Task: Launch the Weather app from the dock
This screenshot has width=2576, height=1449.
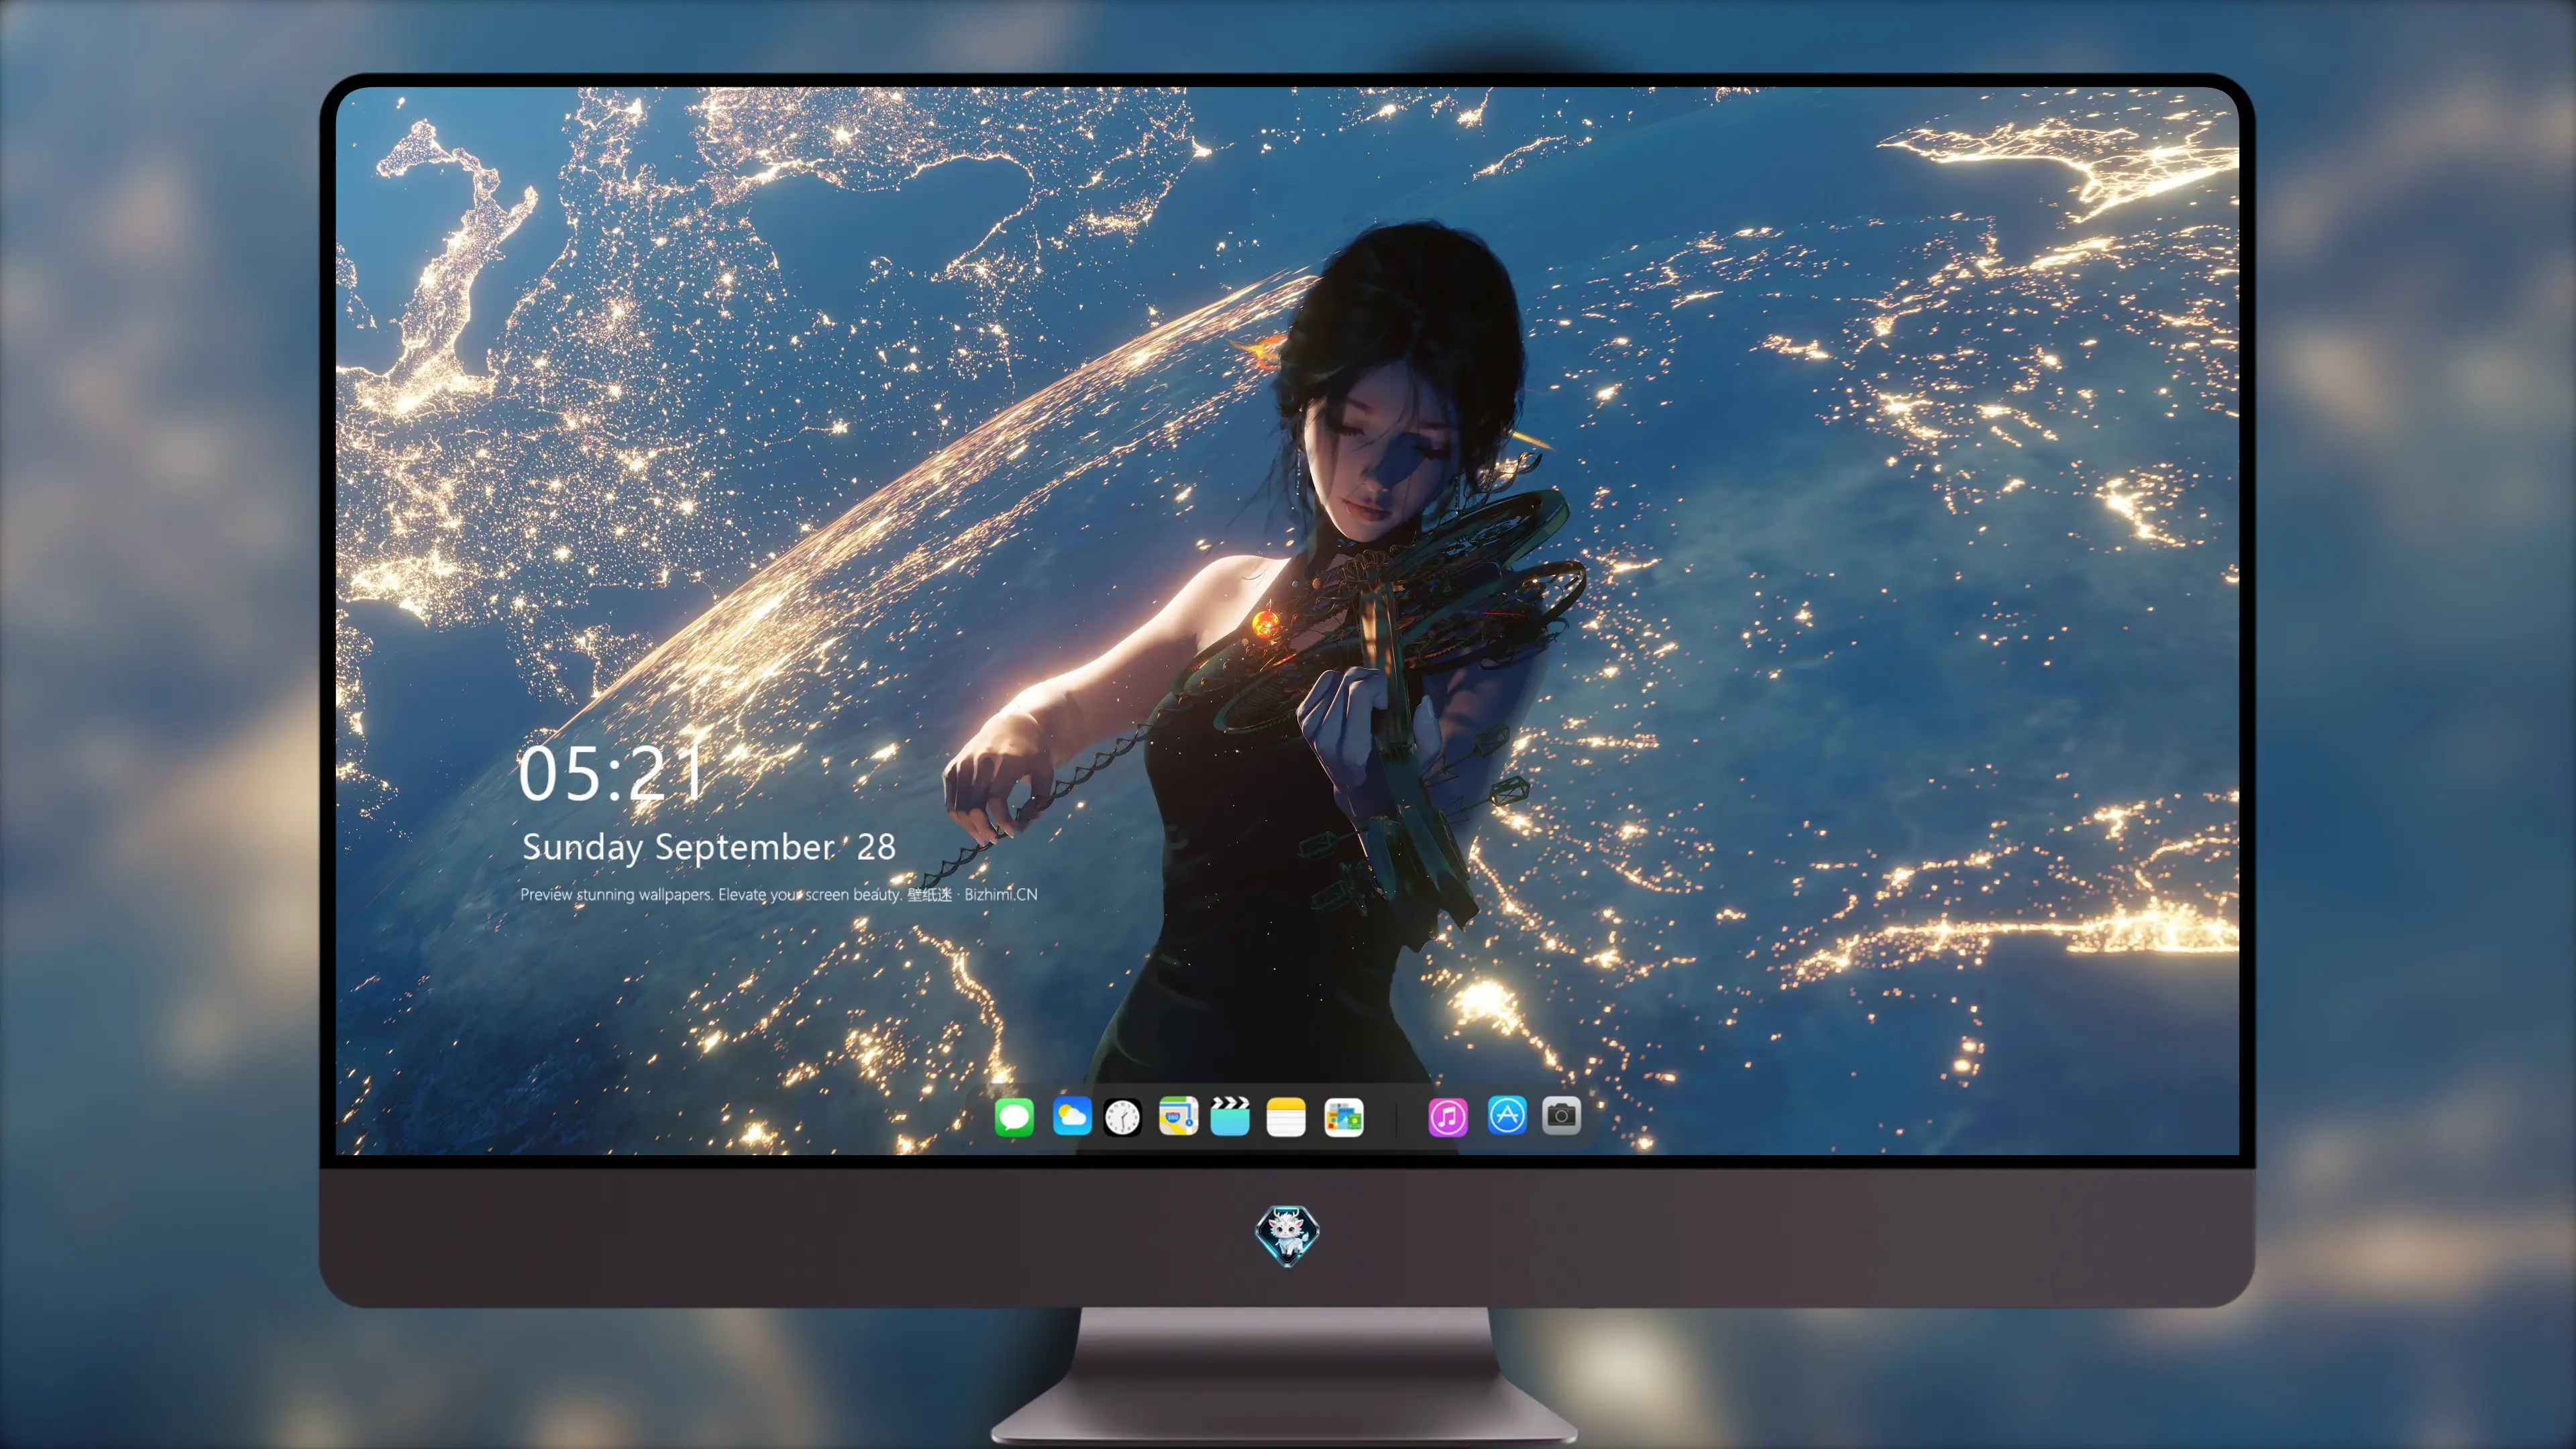Action: 1072,1116
